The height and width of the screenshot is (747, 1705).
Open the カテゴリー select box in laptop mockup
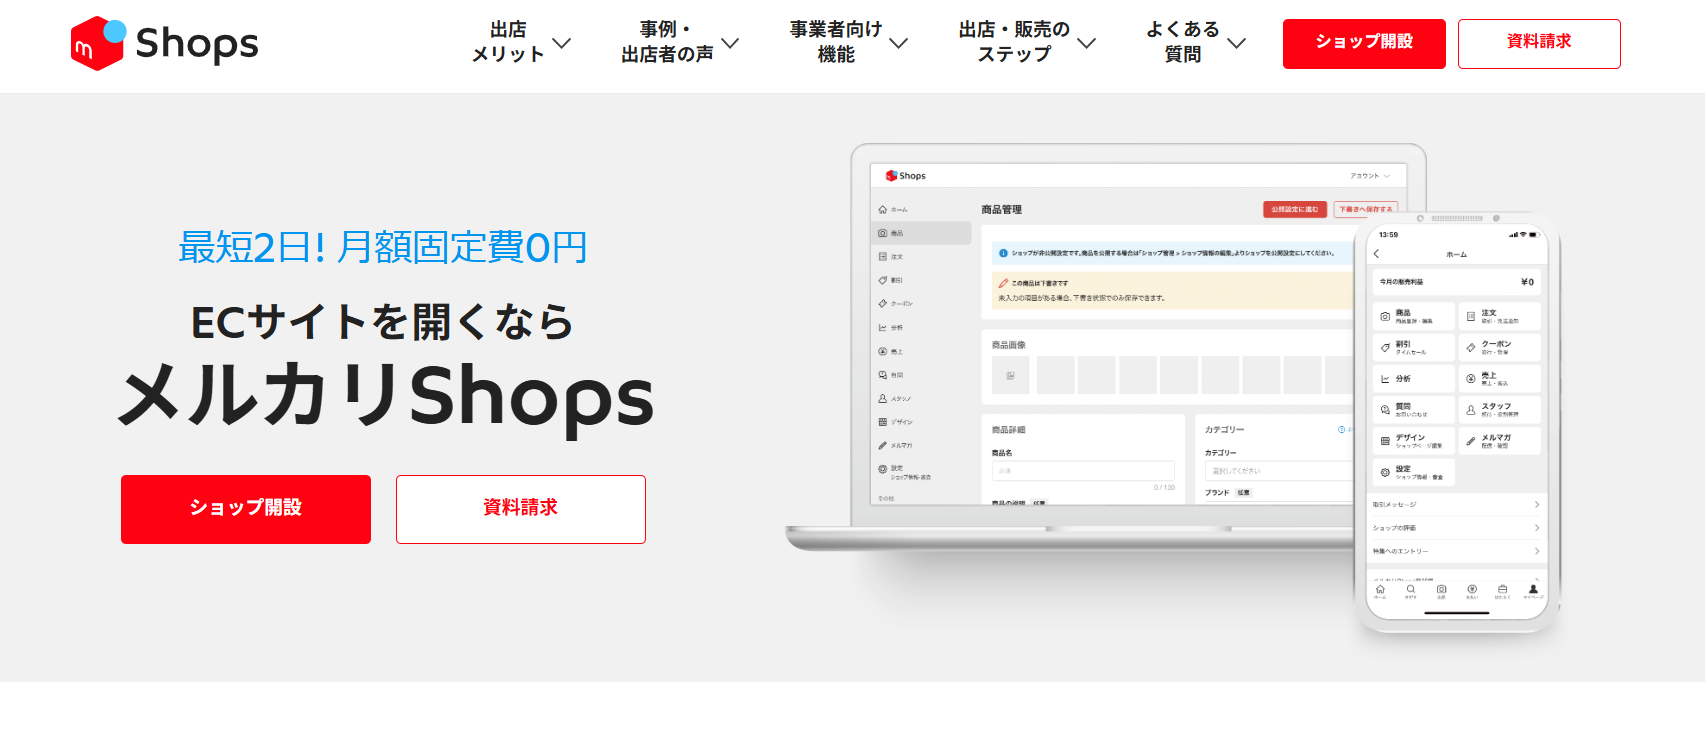pyautogui.click(x=1279, y=470)
